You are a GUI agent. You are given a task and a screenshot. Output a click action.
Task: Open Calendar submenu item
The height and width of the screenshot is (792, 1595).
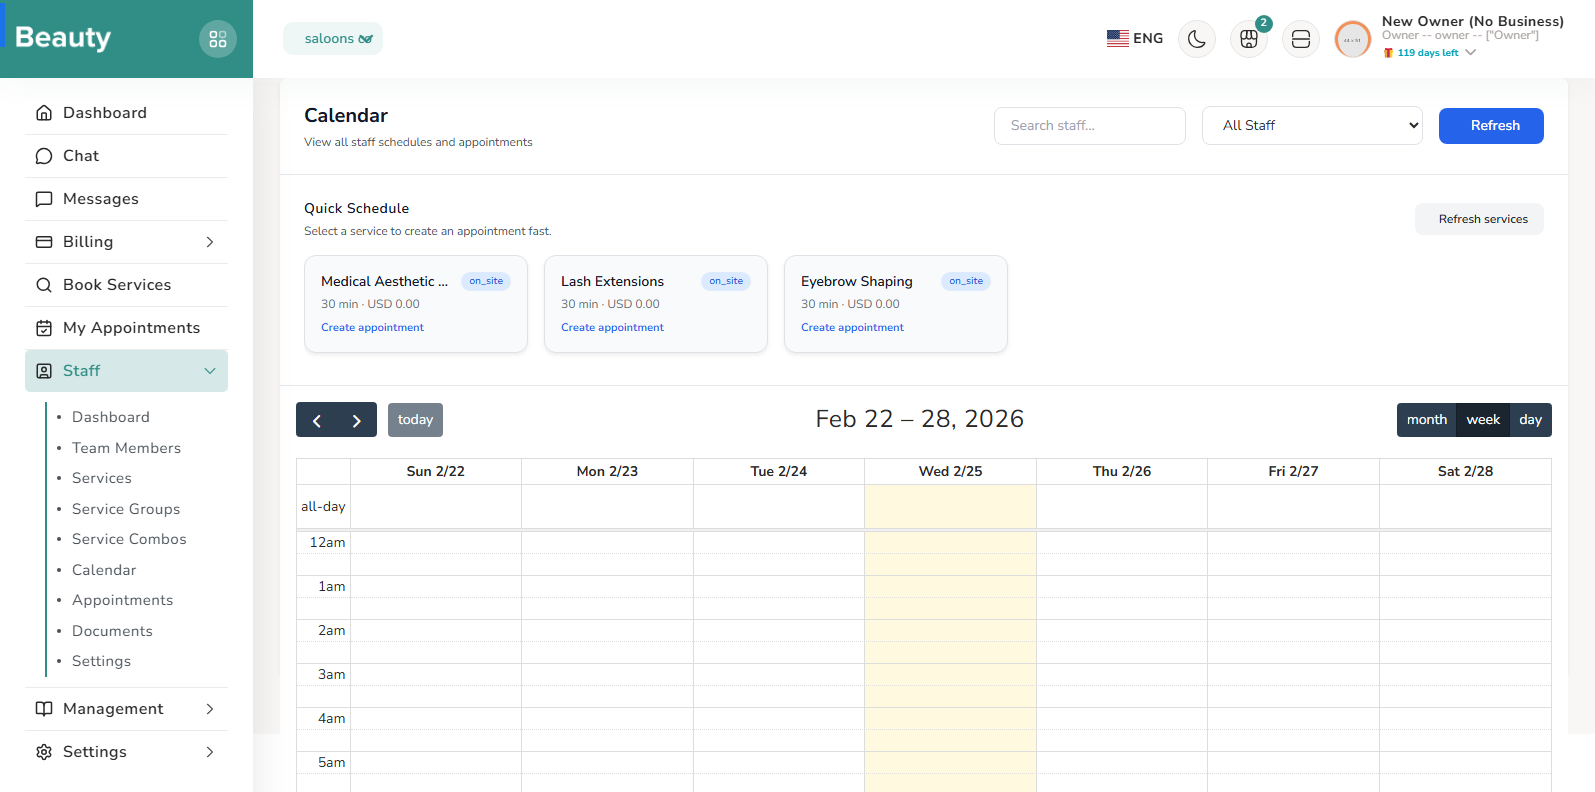[x=104, y=570]
